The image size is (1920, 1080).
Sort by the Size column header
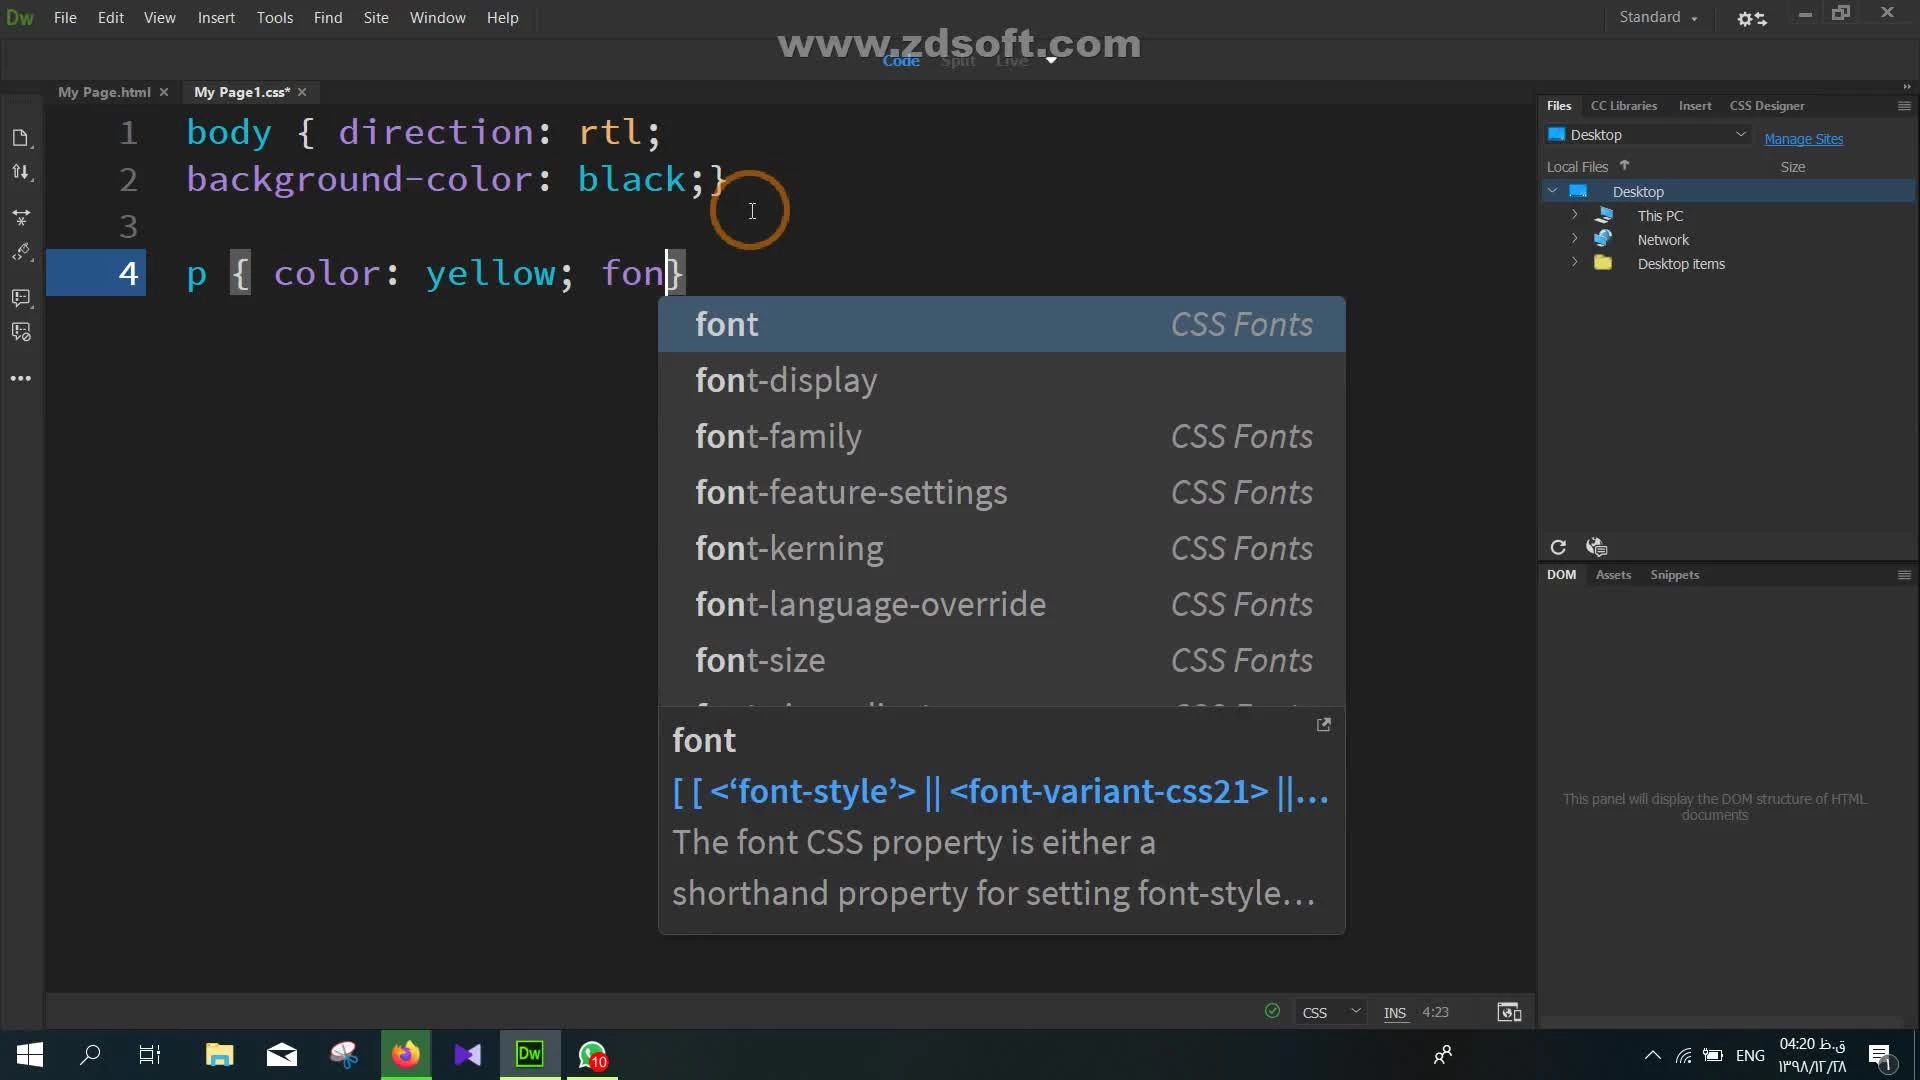[x=1793, y=167]
